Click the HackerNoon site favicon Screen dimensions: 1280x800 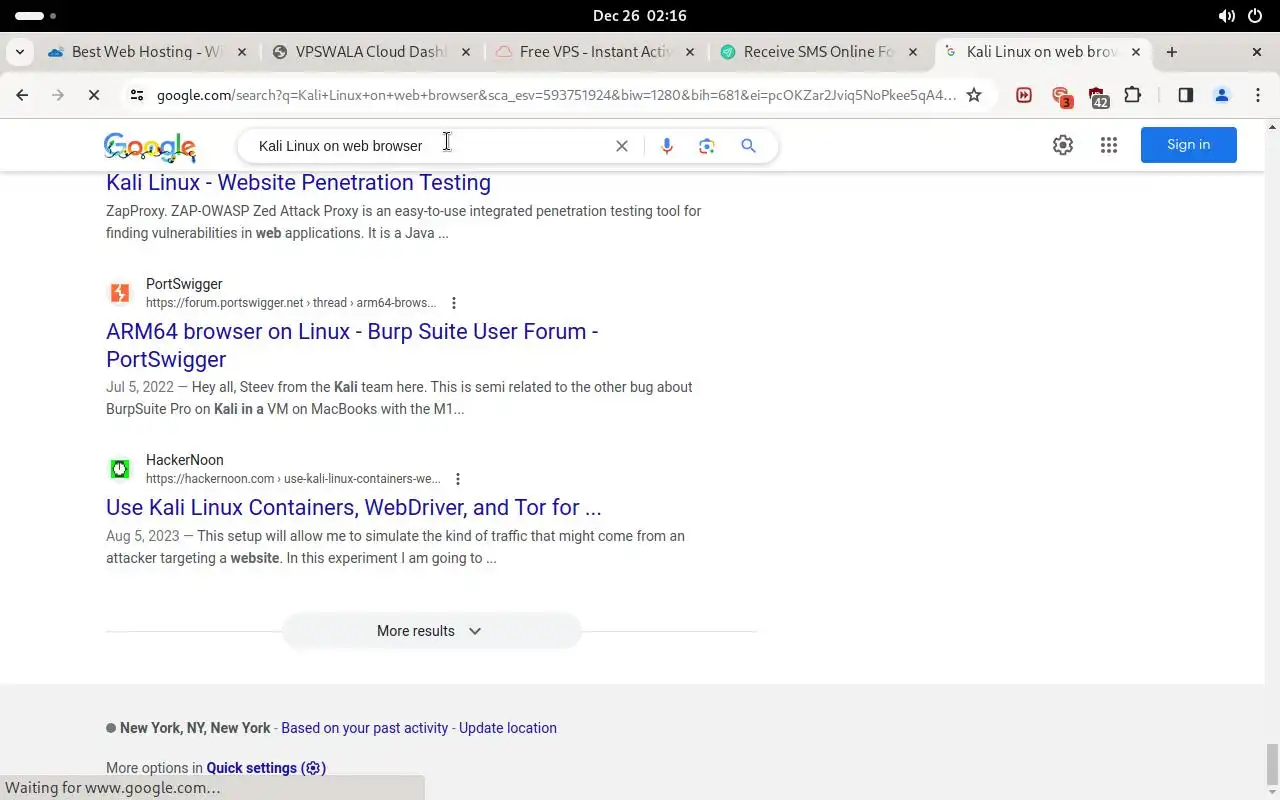120,469
